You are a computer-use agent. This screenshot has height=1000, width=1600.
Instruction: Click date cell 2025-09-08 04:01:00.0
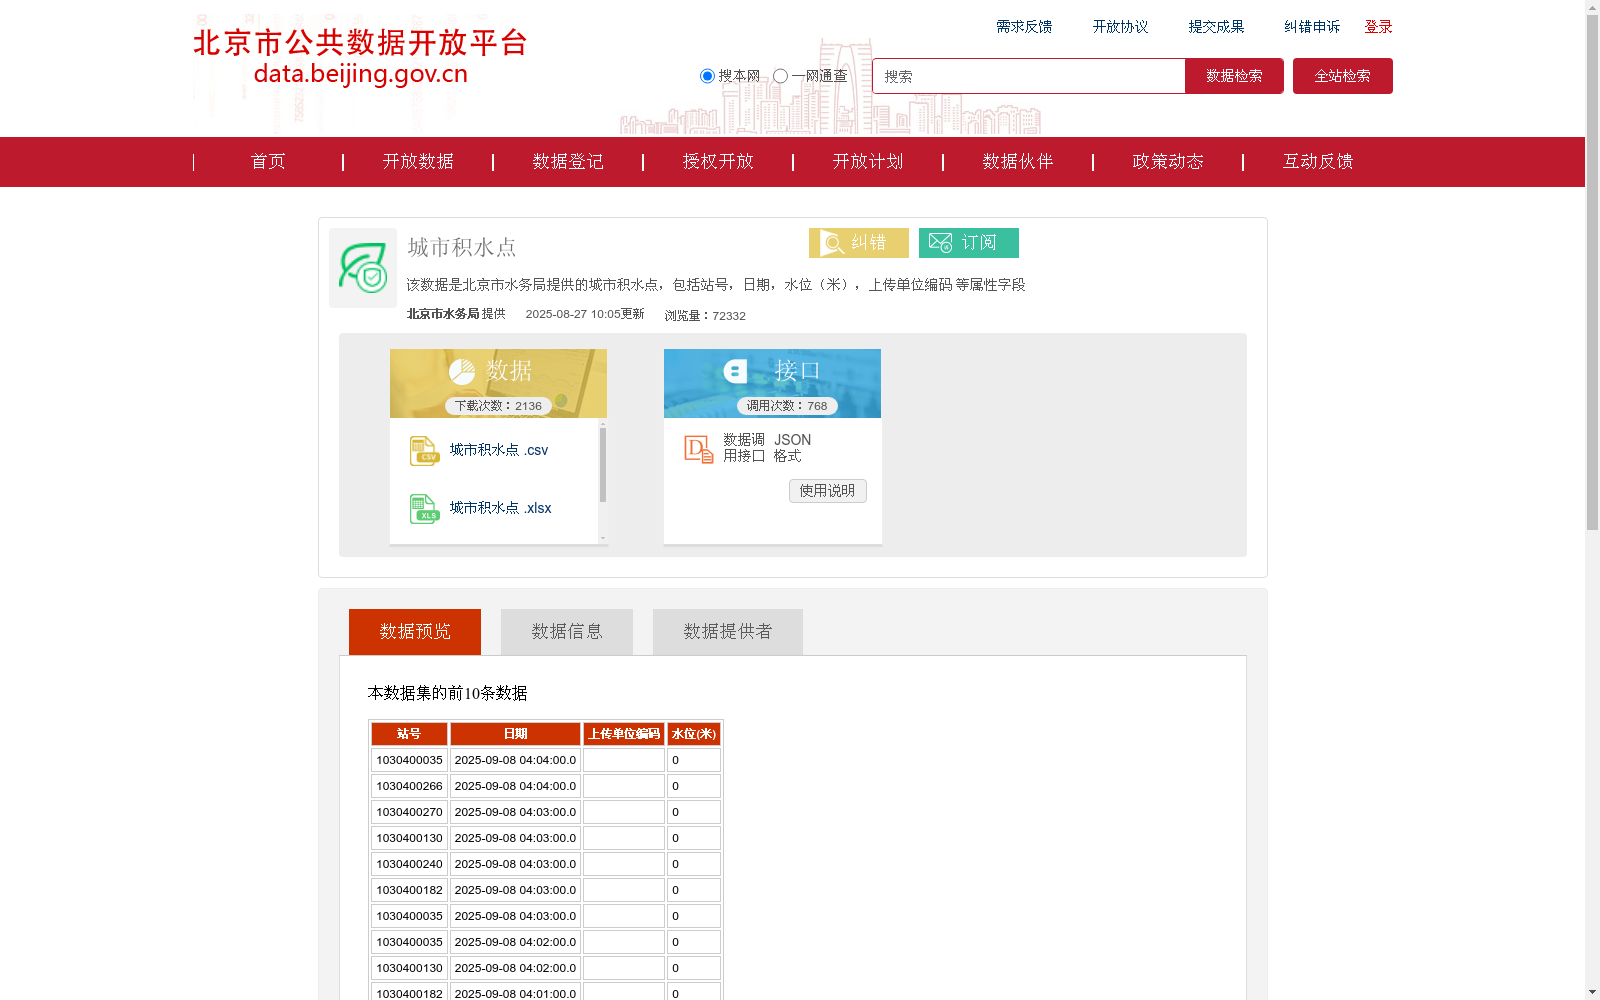pos(515,993)
